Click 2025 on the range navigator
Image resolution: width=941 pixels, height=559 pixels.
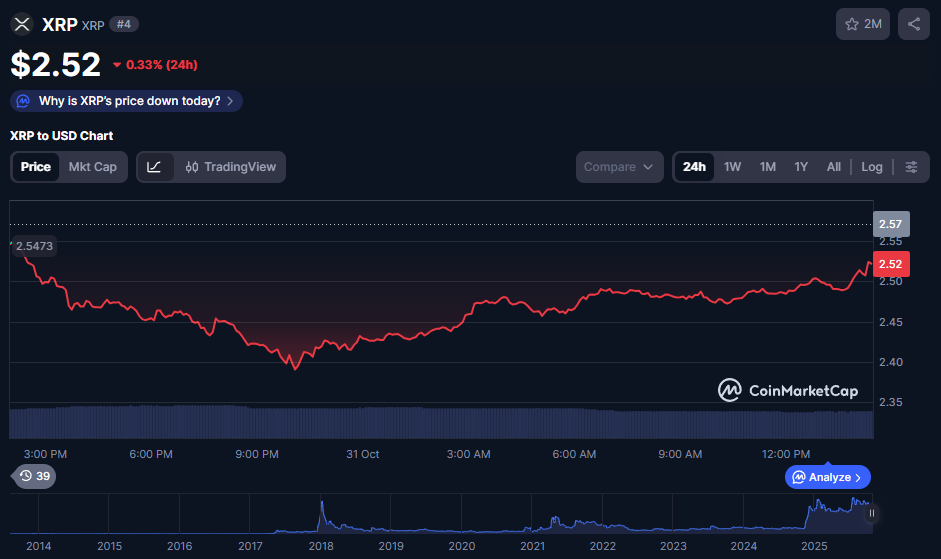pos(814,546)
